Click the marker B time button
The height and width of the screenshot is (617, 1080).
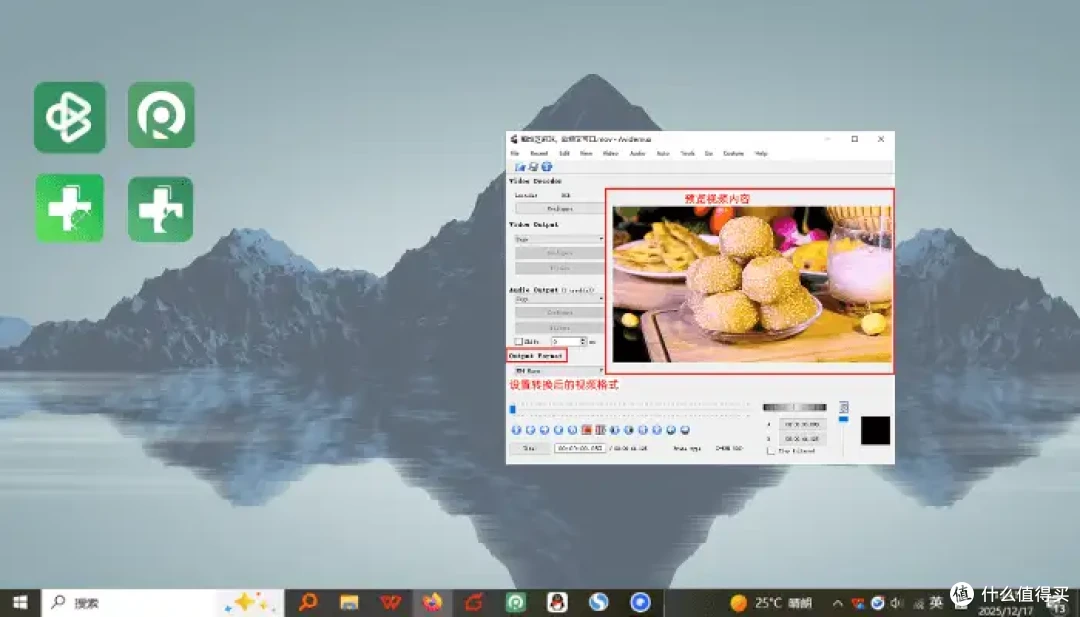click(802, 438)
